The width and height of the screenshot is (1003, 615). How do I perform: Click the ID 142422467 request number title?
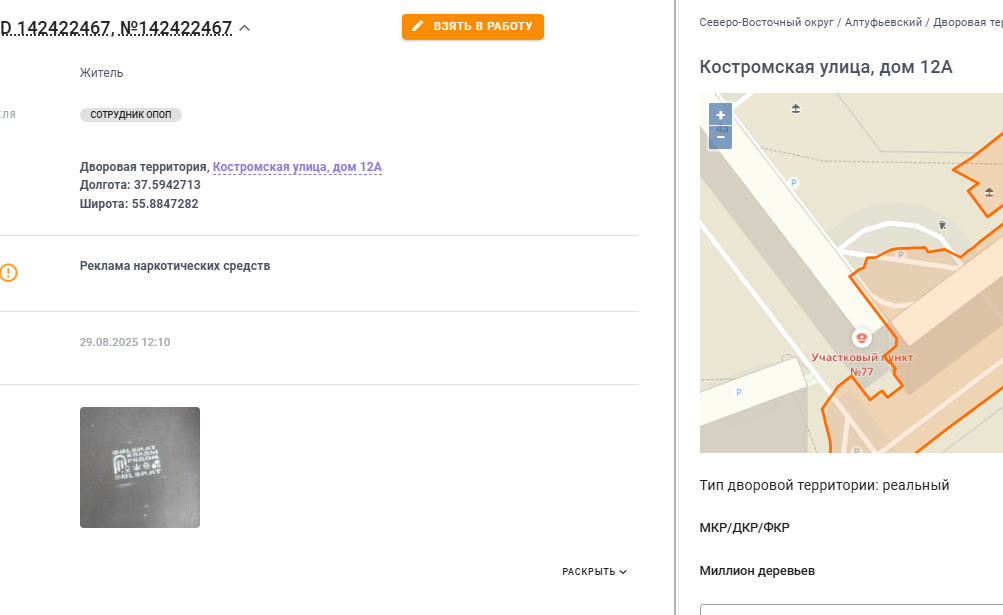[x=116, y=28]
